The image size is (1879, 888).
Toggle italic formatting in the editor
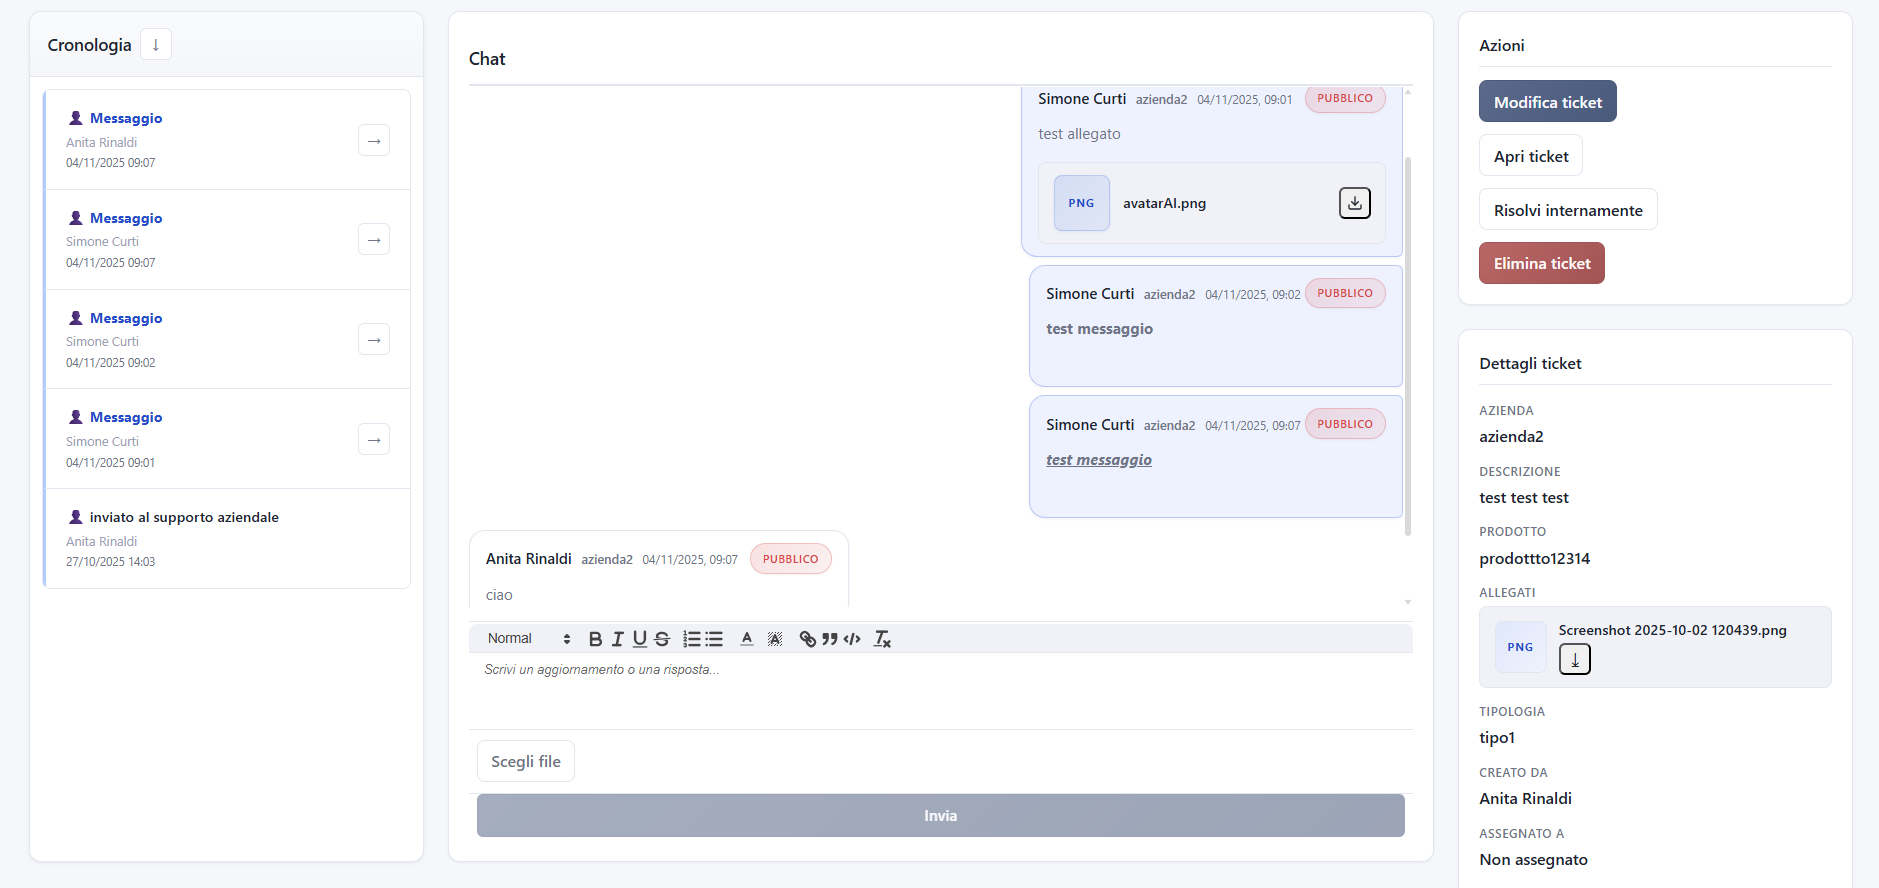point(617,639)
